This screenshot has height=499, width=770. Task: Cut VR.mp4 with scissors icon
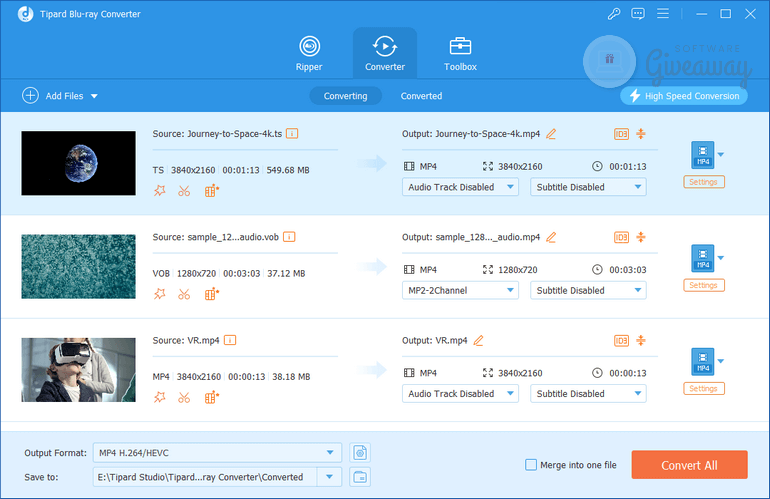(x=184, y=397)
